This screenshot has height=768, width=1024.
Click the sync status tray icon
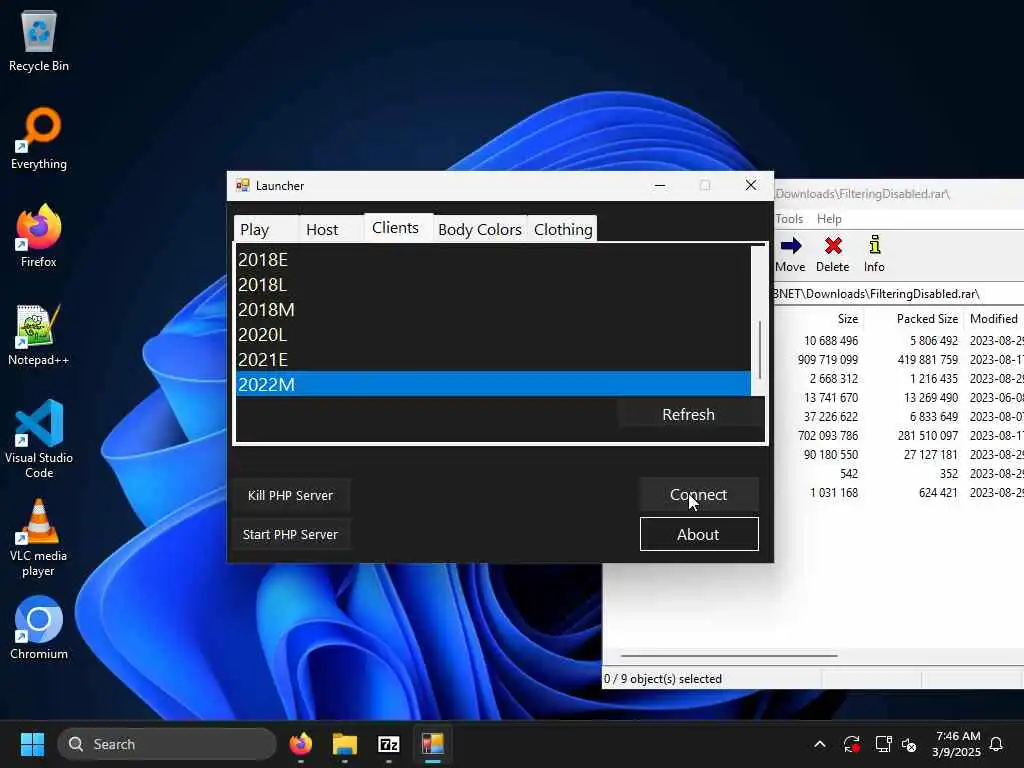tap(852, 744)
